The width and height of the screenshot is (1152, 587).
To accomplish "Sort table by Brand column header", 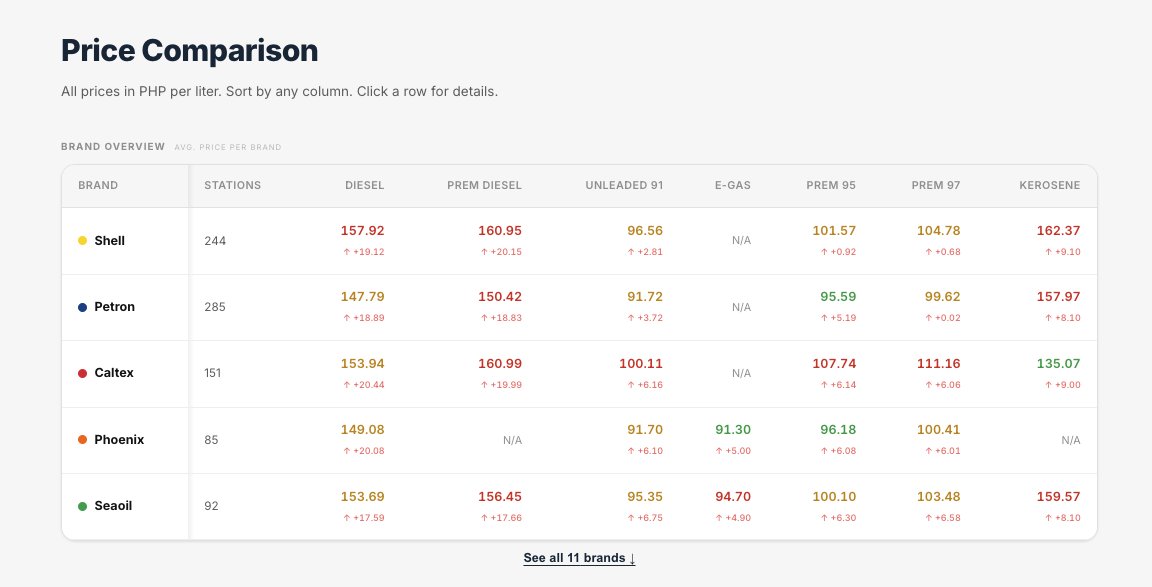I will tap(98, 185).
